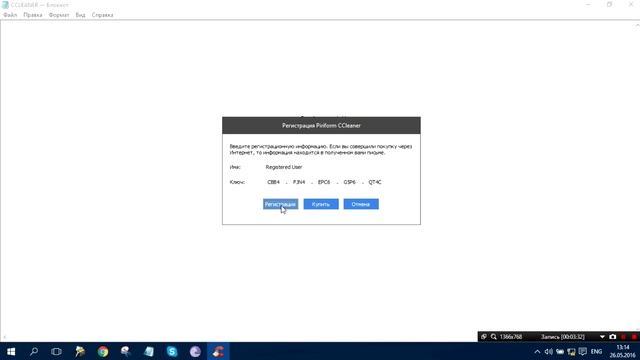Open the recorder dropdown arrow
This screenshot has height=360, width=640.
coord(602,337)
